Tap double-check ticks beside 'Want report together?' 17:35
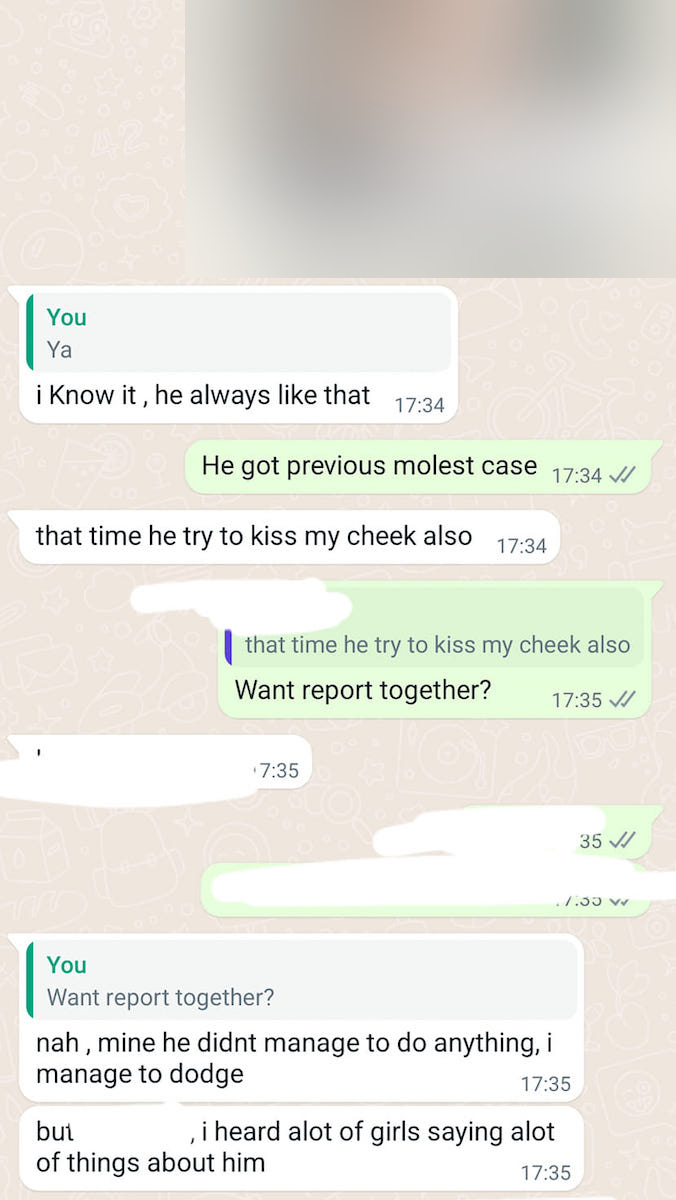The width and height of the screenshot is (676, 1200). [x=621, y=700]
